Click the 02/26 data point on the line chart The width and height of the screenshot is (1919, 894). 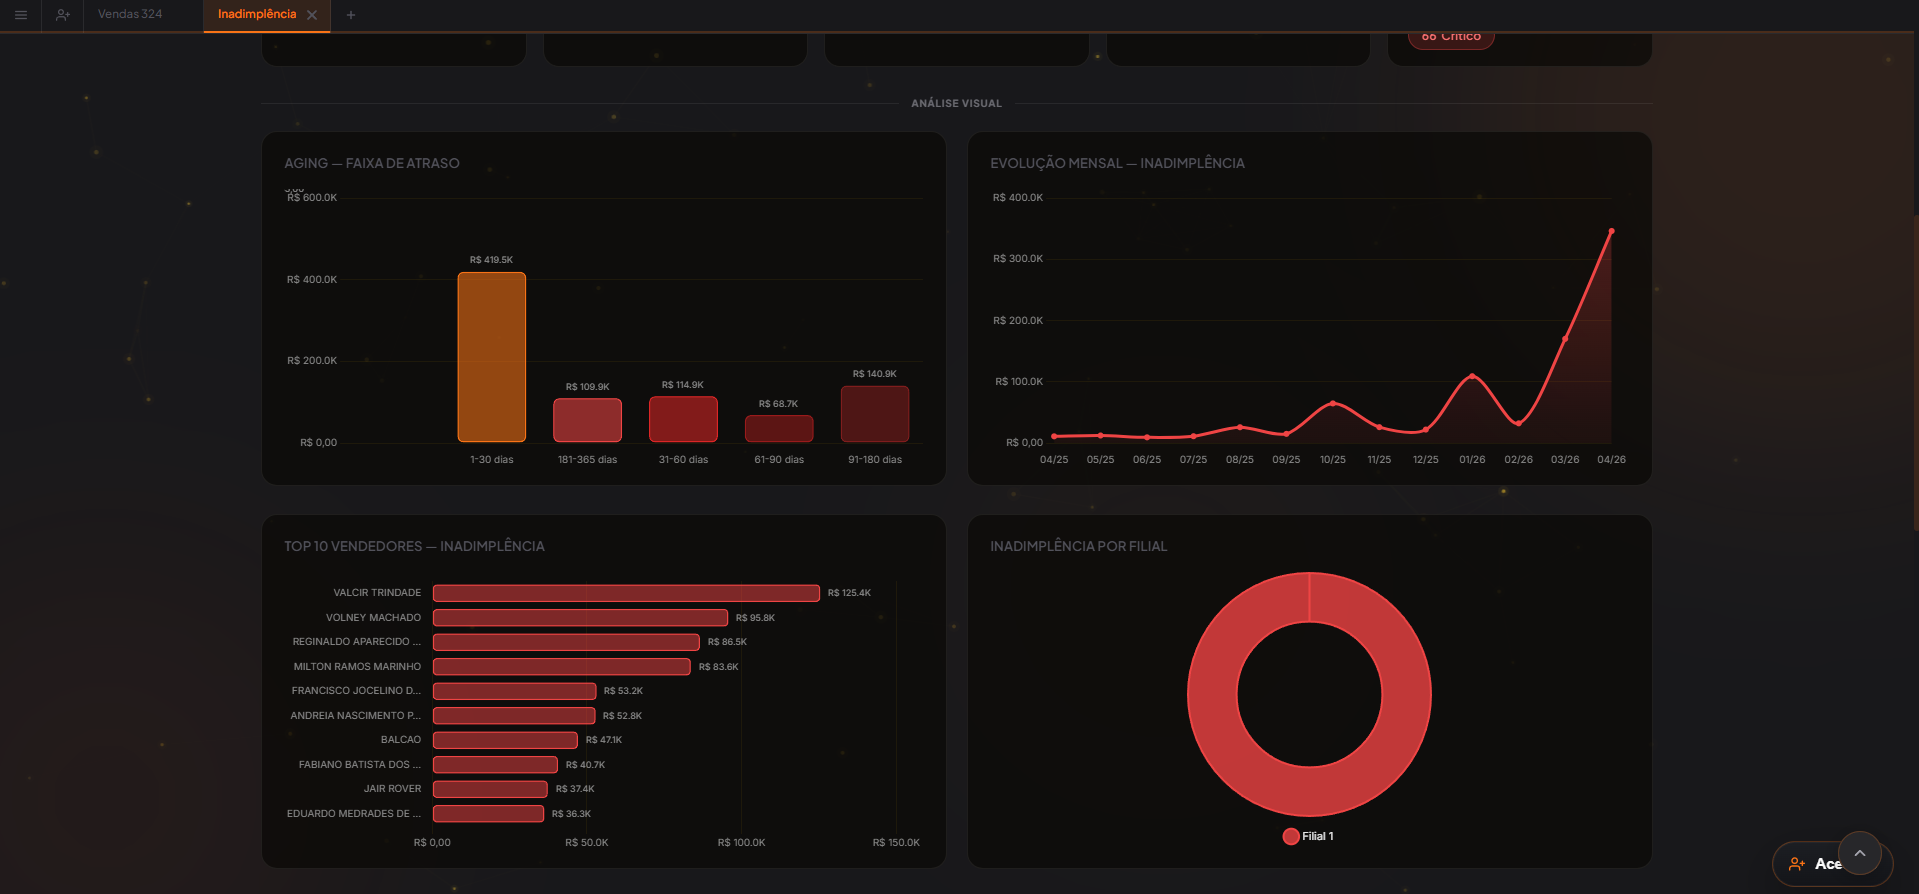1519,423
